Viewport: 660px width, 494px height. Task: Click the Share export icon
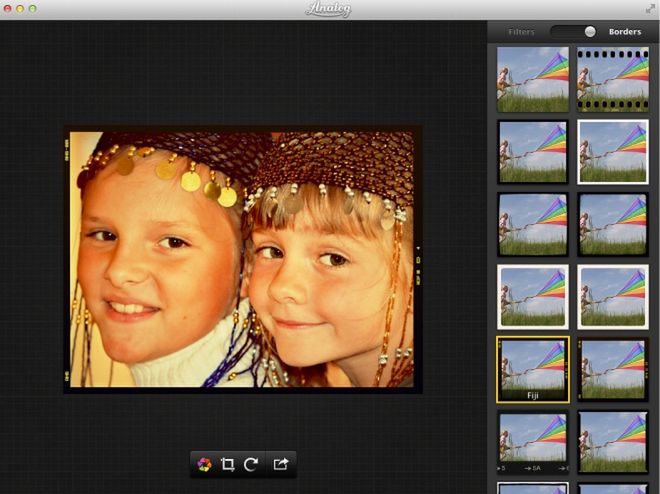(281, 464)
